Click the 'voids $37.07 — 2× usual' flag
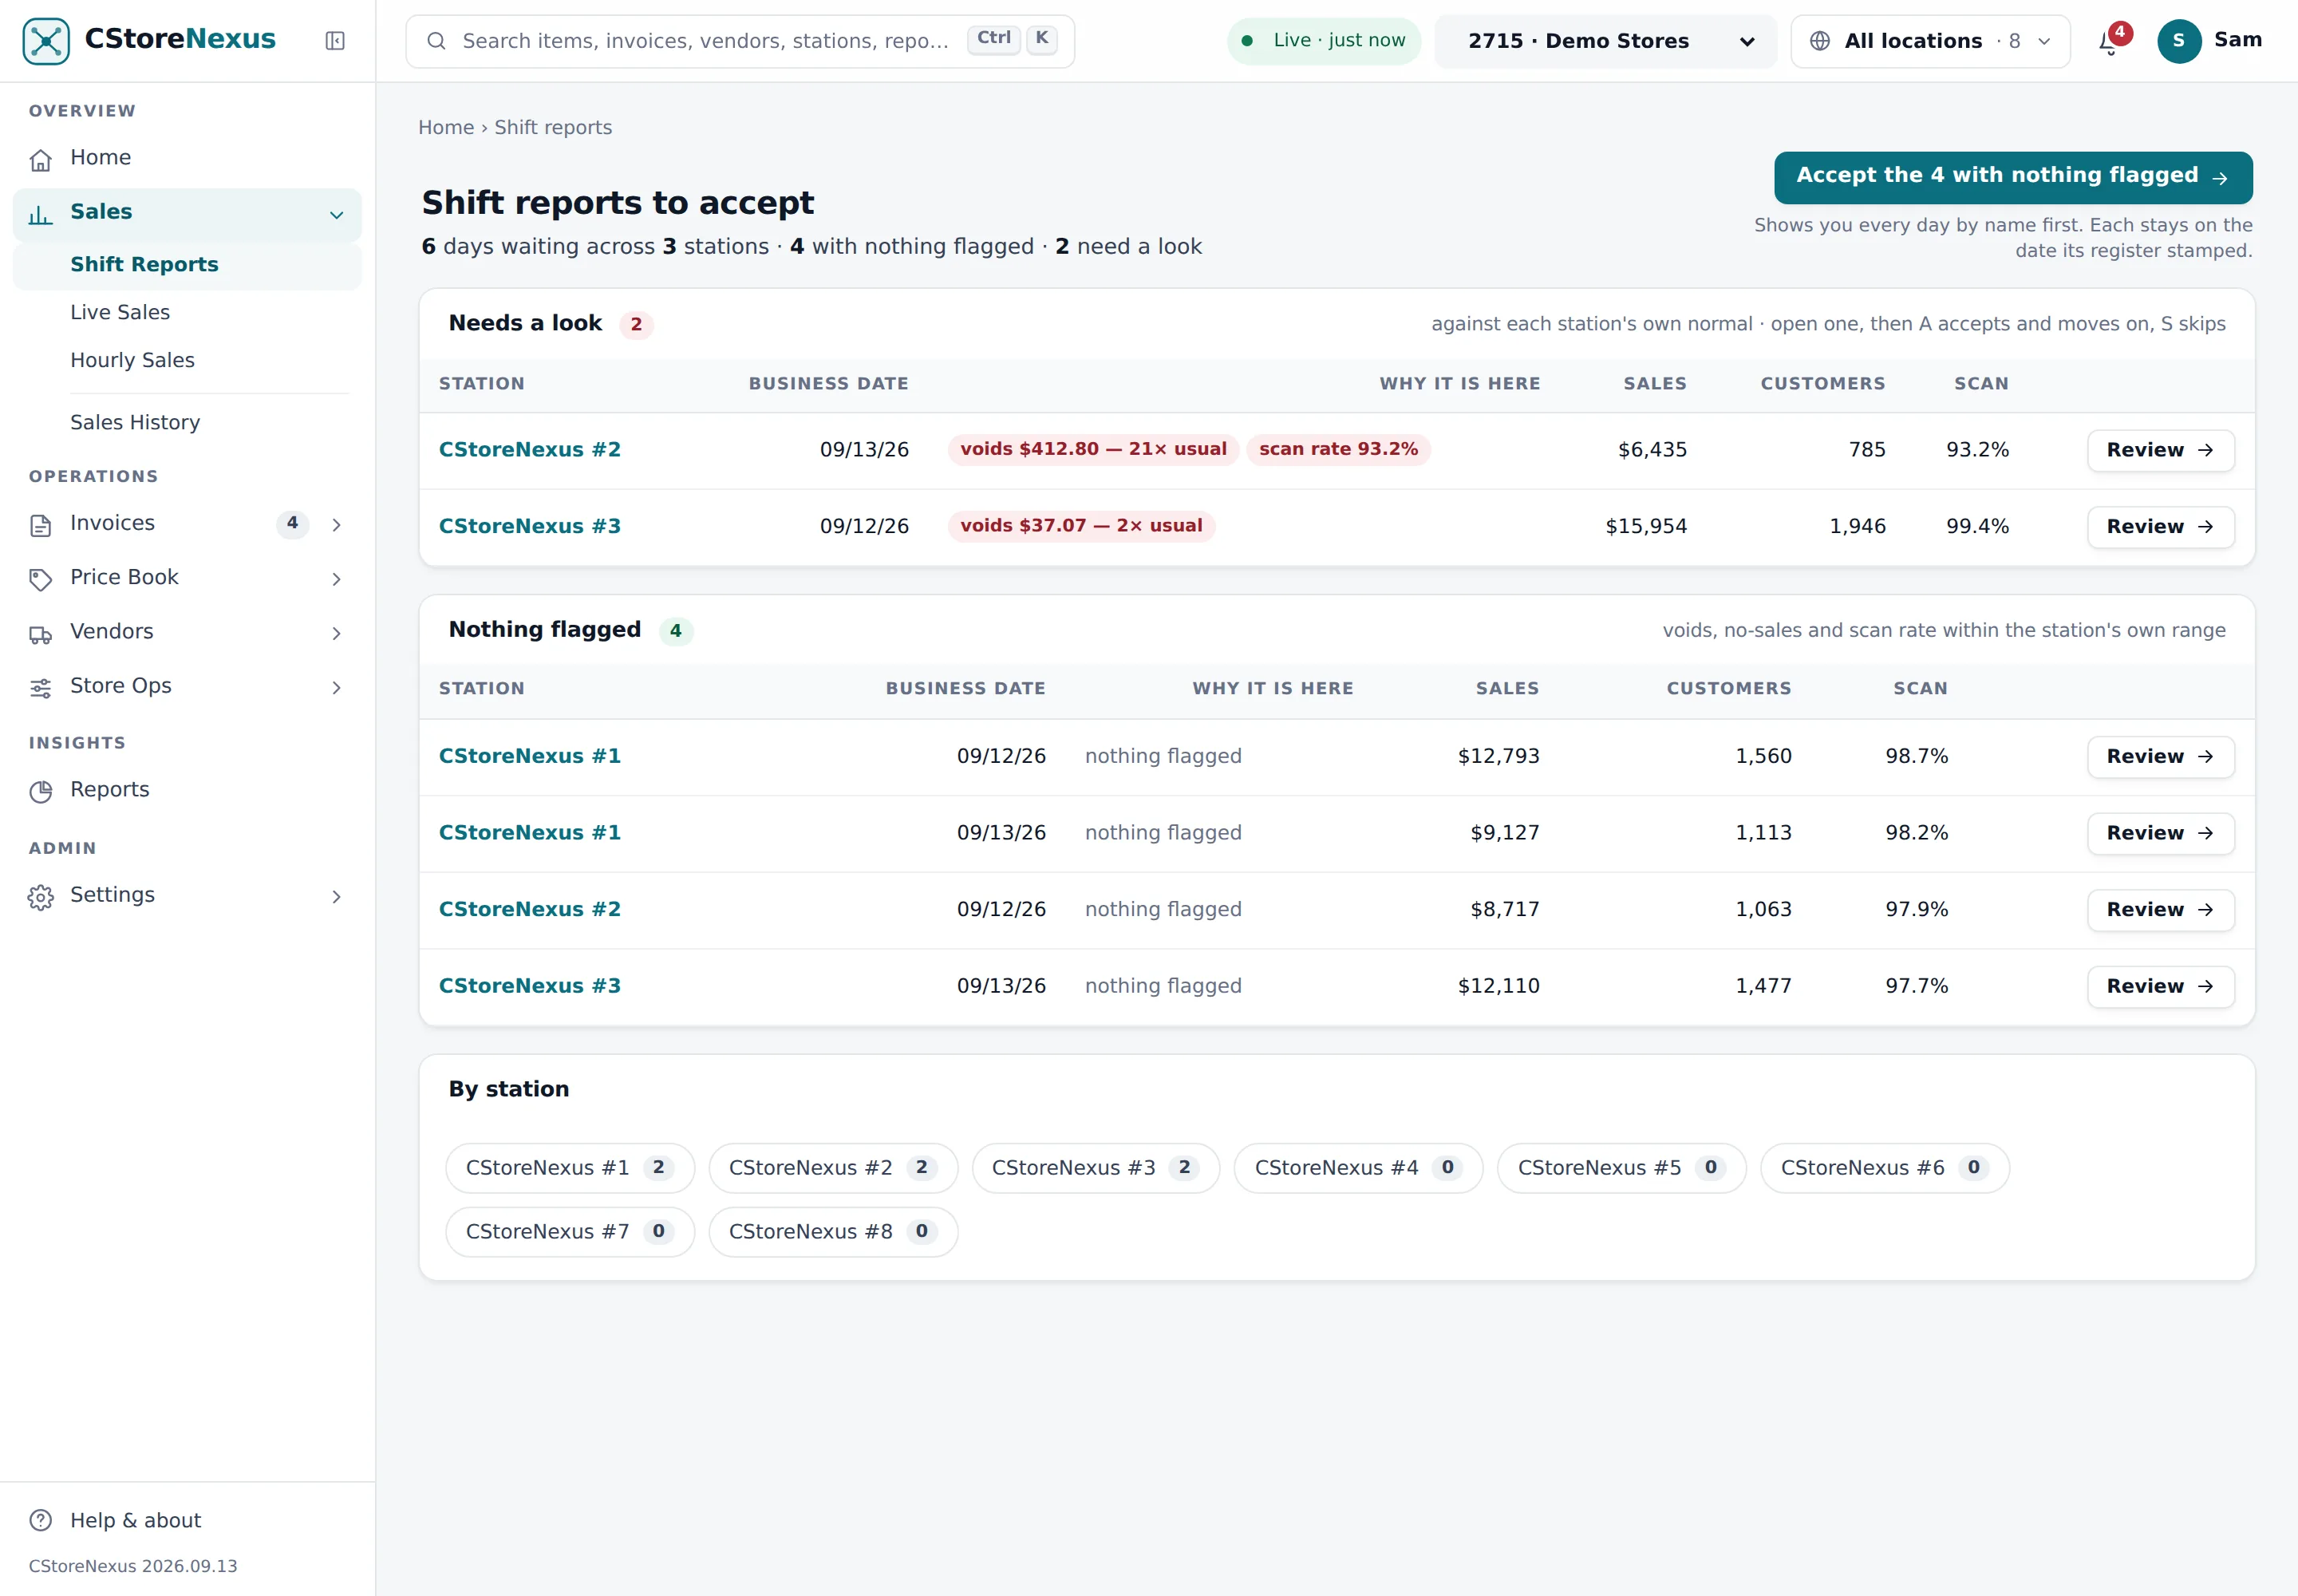This screenshot has width=2298, height=1596. (1081, 527)
